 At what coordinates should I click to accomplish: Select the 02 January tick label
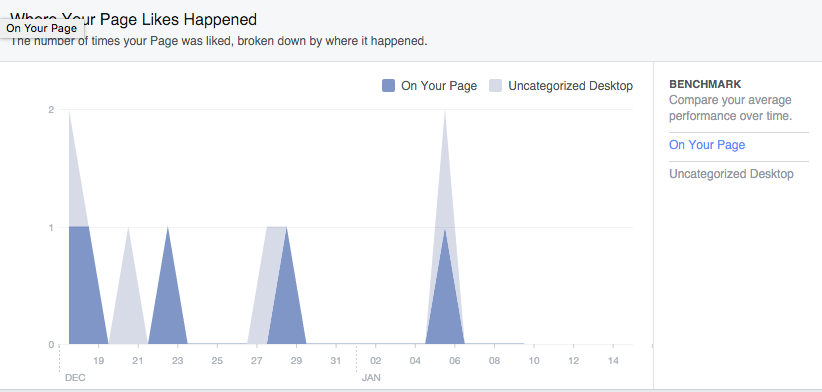click(375, 361)
